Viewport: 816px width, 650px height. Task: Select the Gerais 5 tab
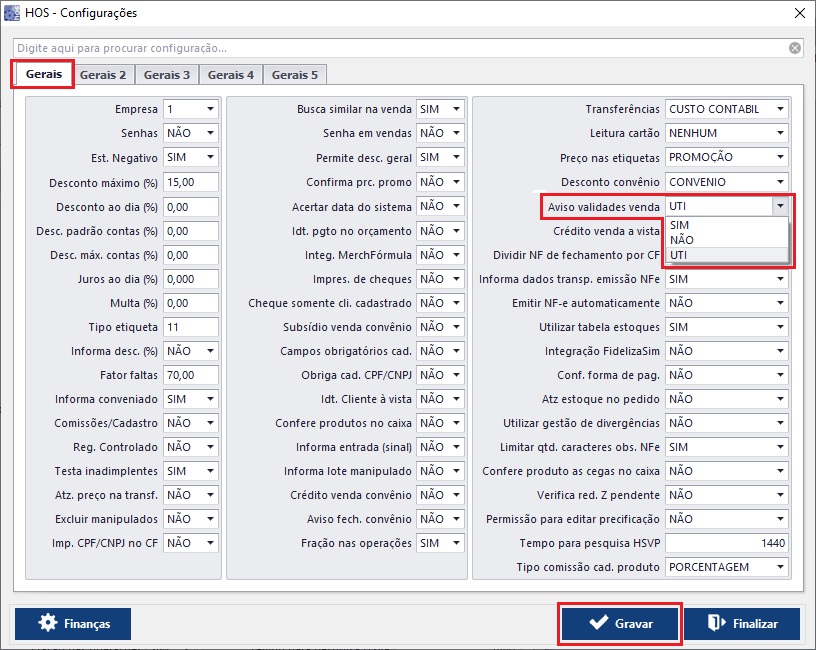click(294, 75)
